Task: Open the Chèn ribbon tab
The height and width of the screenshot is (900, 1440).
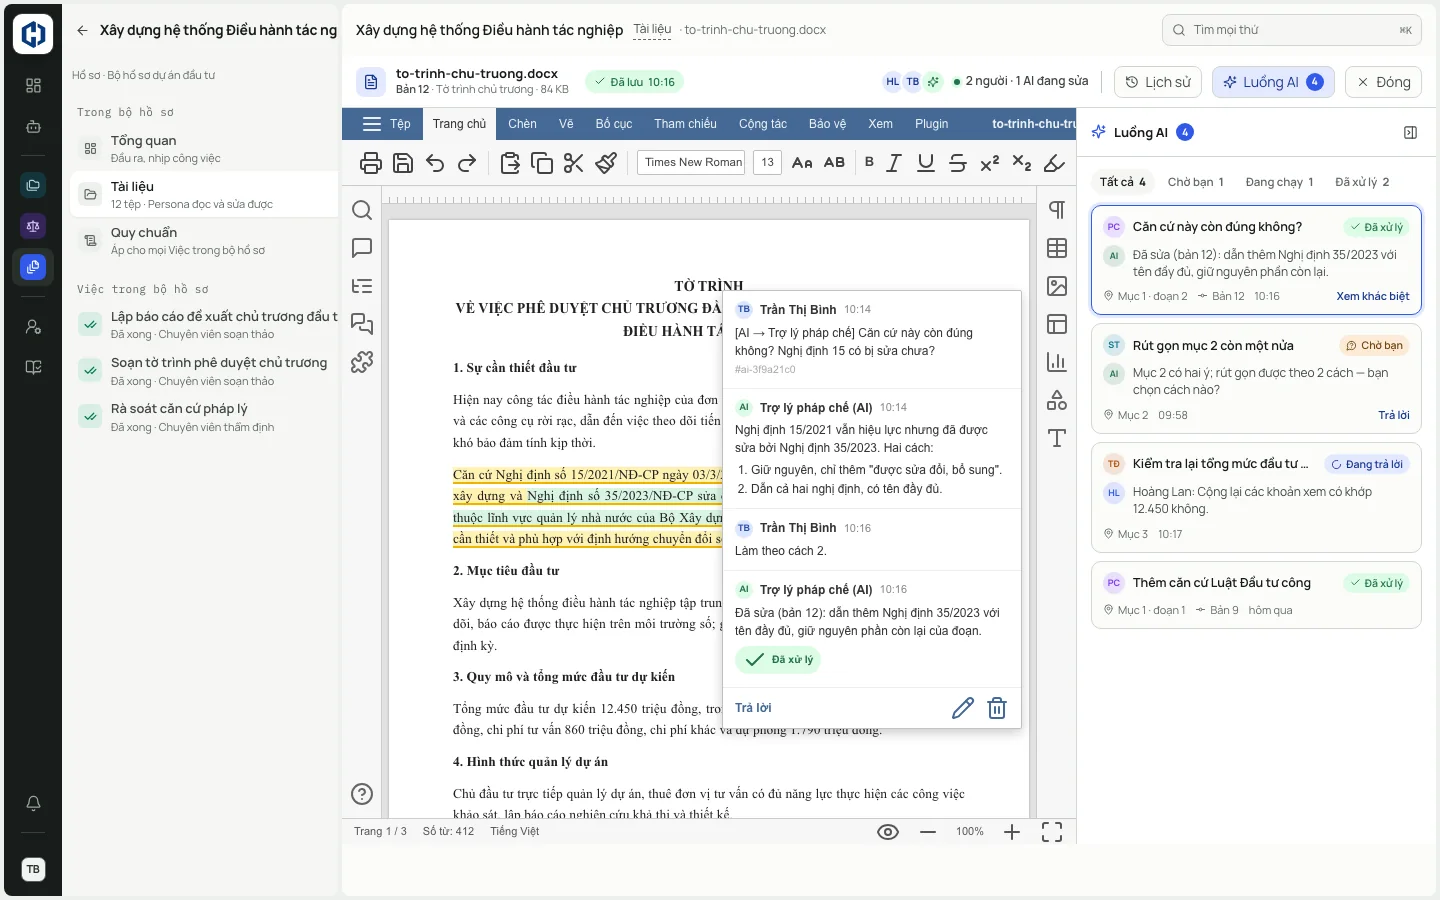Action: [x=522, y=124]
